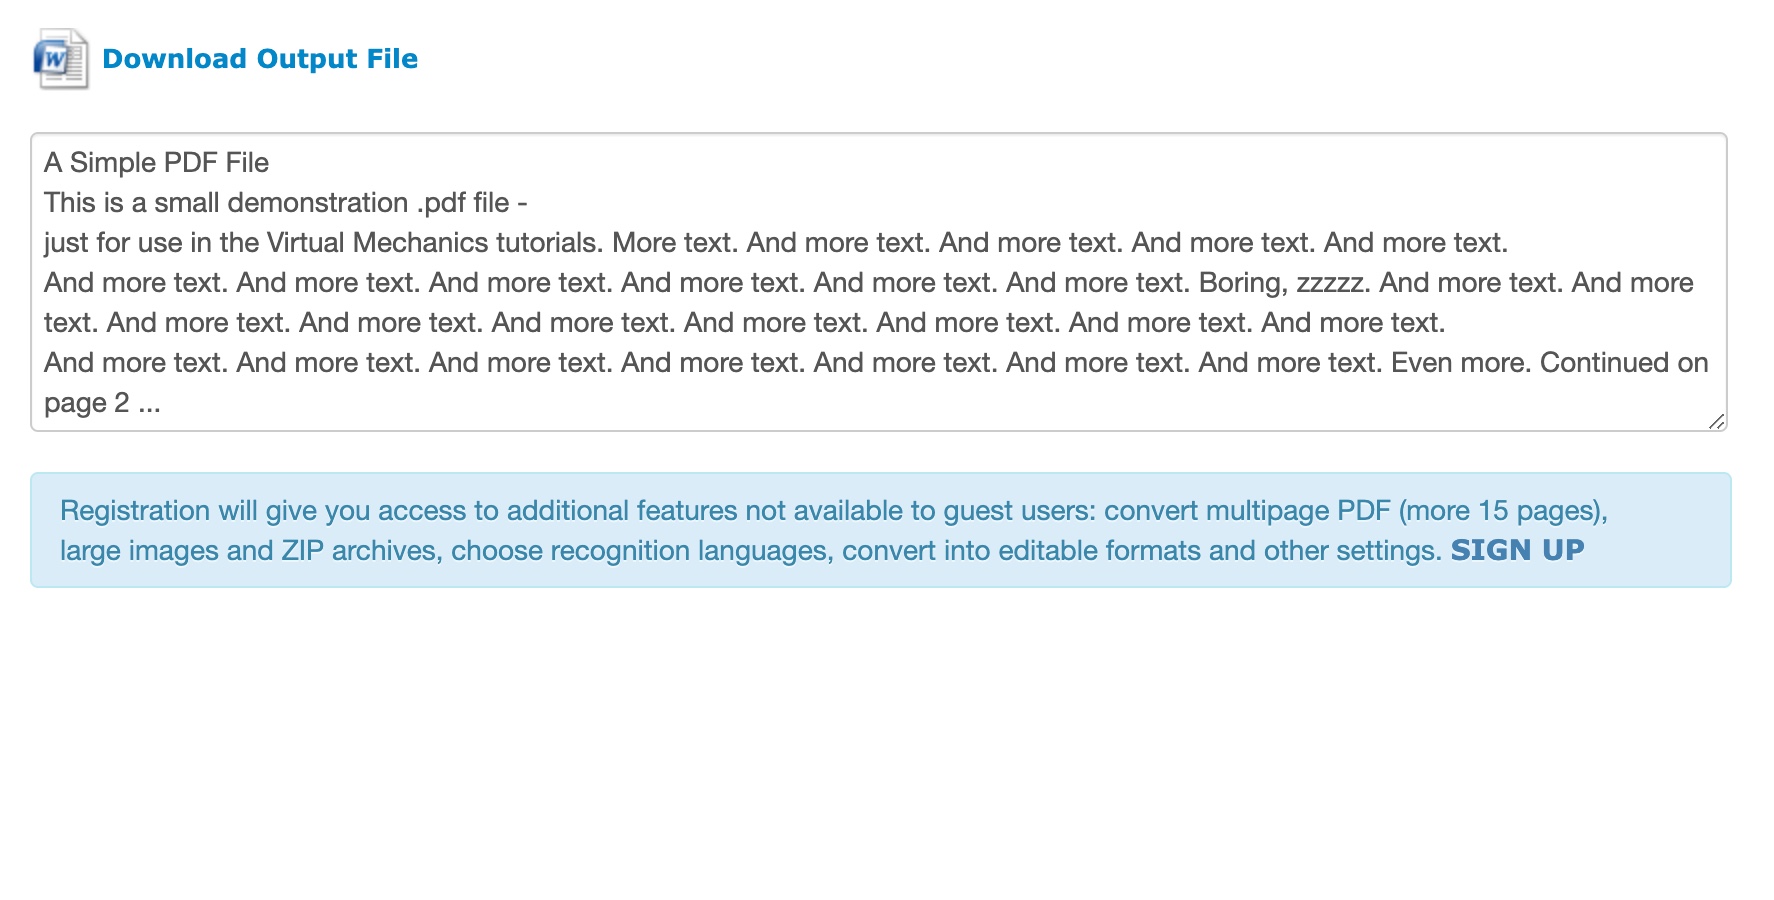Click '(more 15 pages)' in the banner
Screen dimensions: 1774x900
(x=1502, y=511)
